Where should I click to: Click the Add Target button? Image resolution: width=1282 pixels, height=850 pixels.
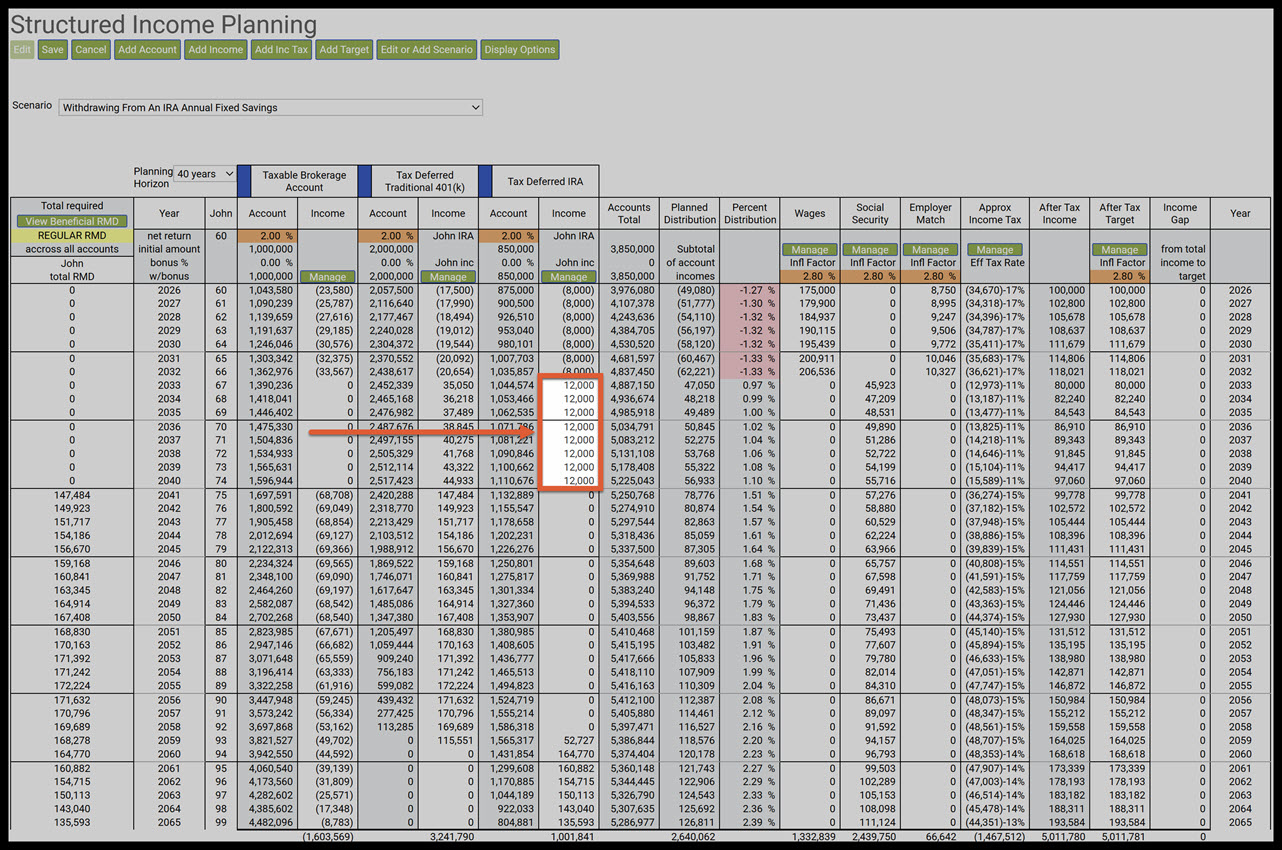pyautogui.click(x=344, y=50)
